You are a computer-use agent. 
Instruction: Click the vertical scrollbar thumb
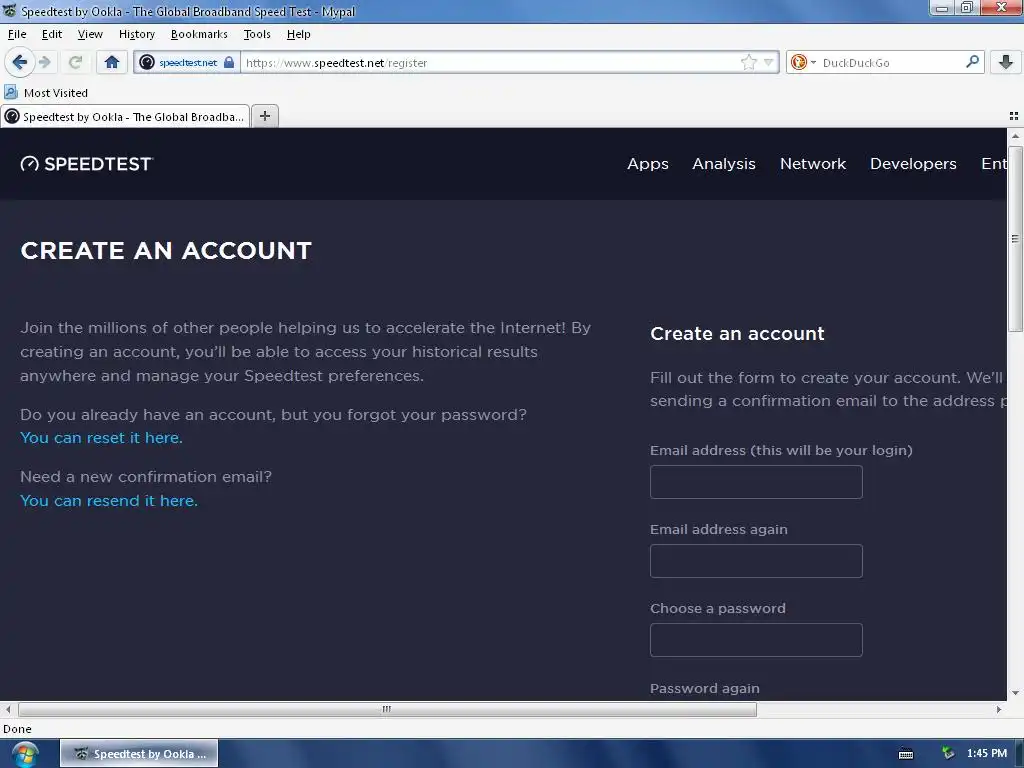(1015, 238)
